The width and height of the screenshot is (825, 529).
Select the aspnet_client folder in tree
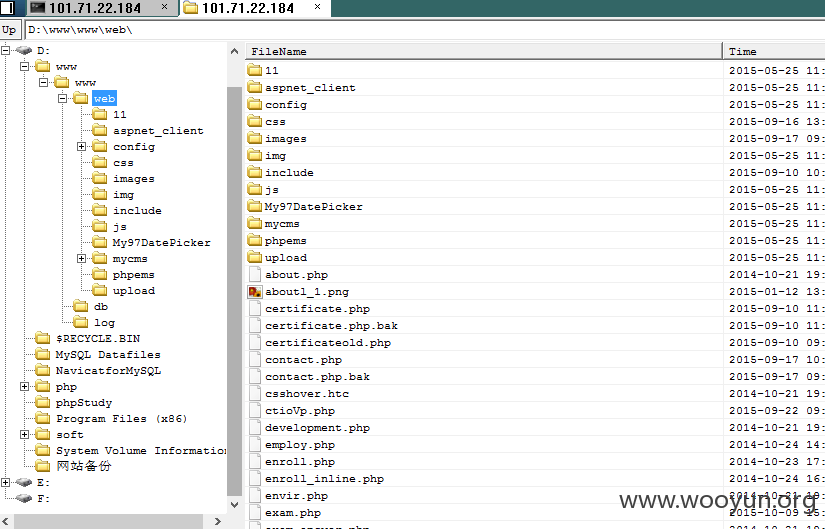(x=158, y=131)
